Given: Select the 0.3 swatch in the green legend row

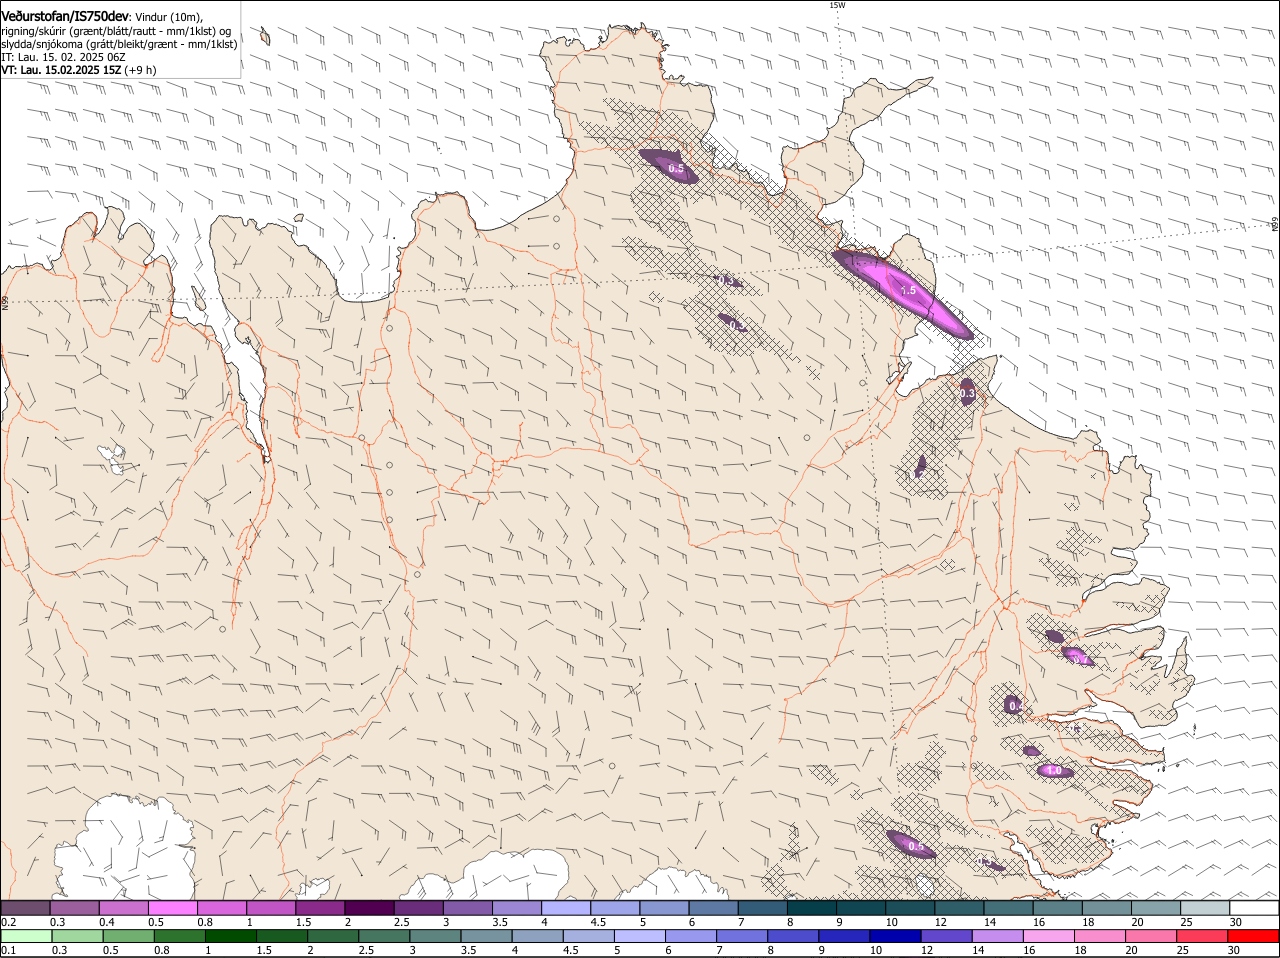Looking at the screenshot, I should pyautogui.click(x=78, y=936).
